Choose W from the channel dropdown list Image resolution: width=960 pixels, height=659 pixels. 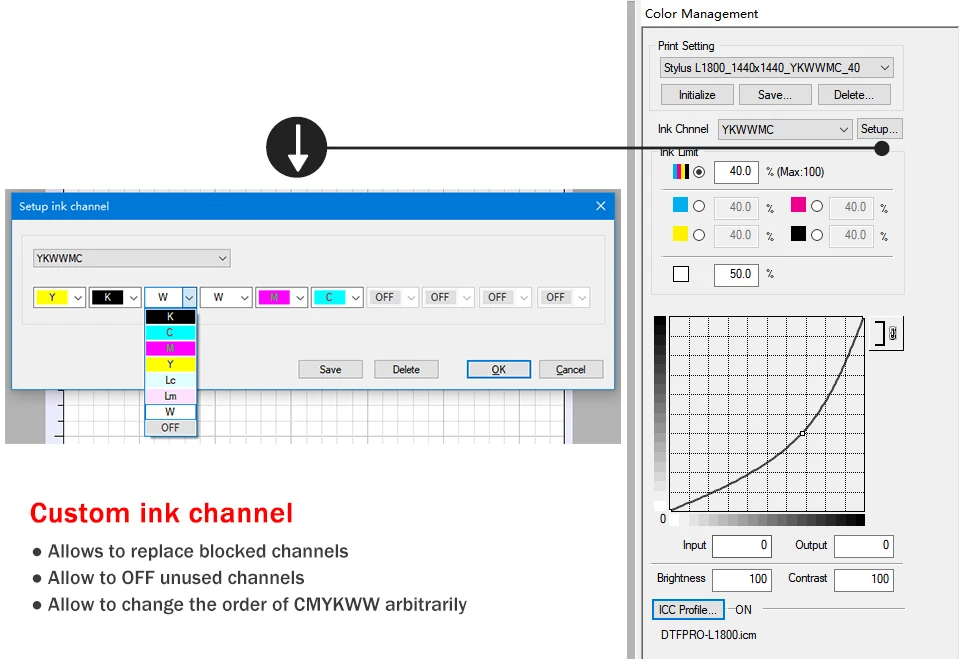click(x=170, y=412)
